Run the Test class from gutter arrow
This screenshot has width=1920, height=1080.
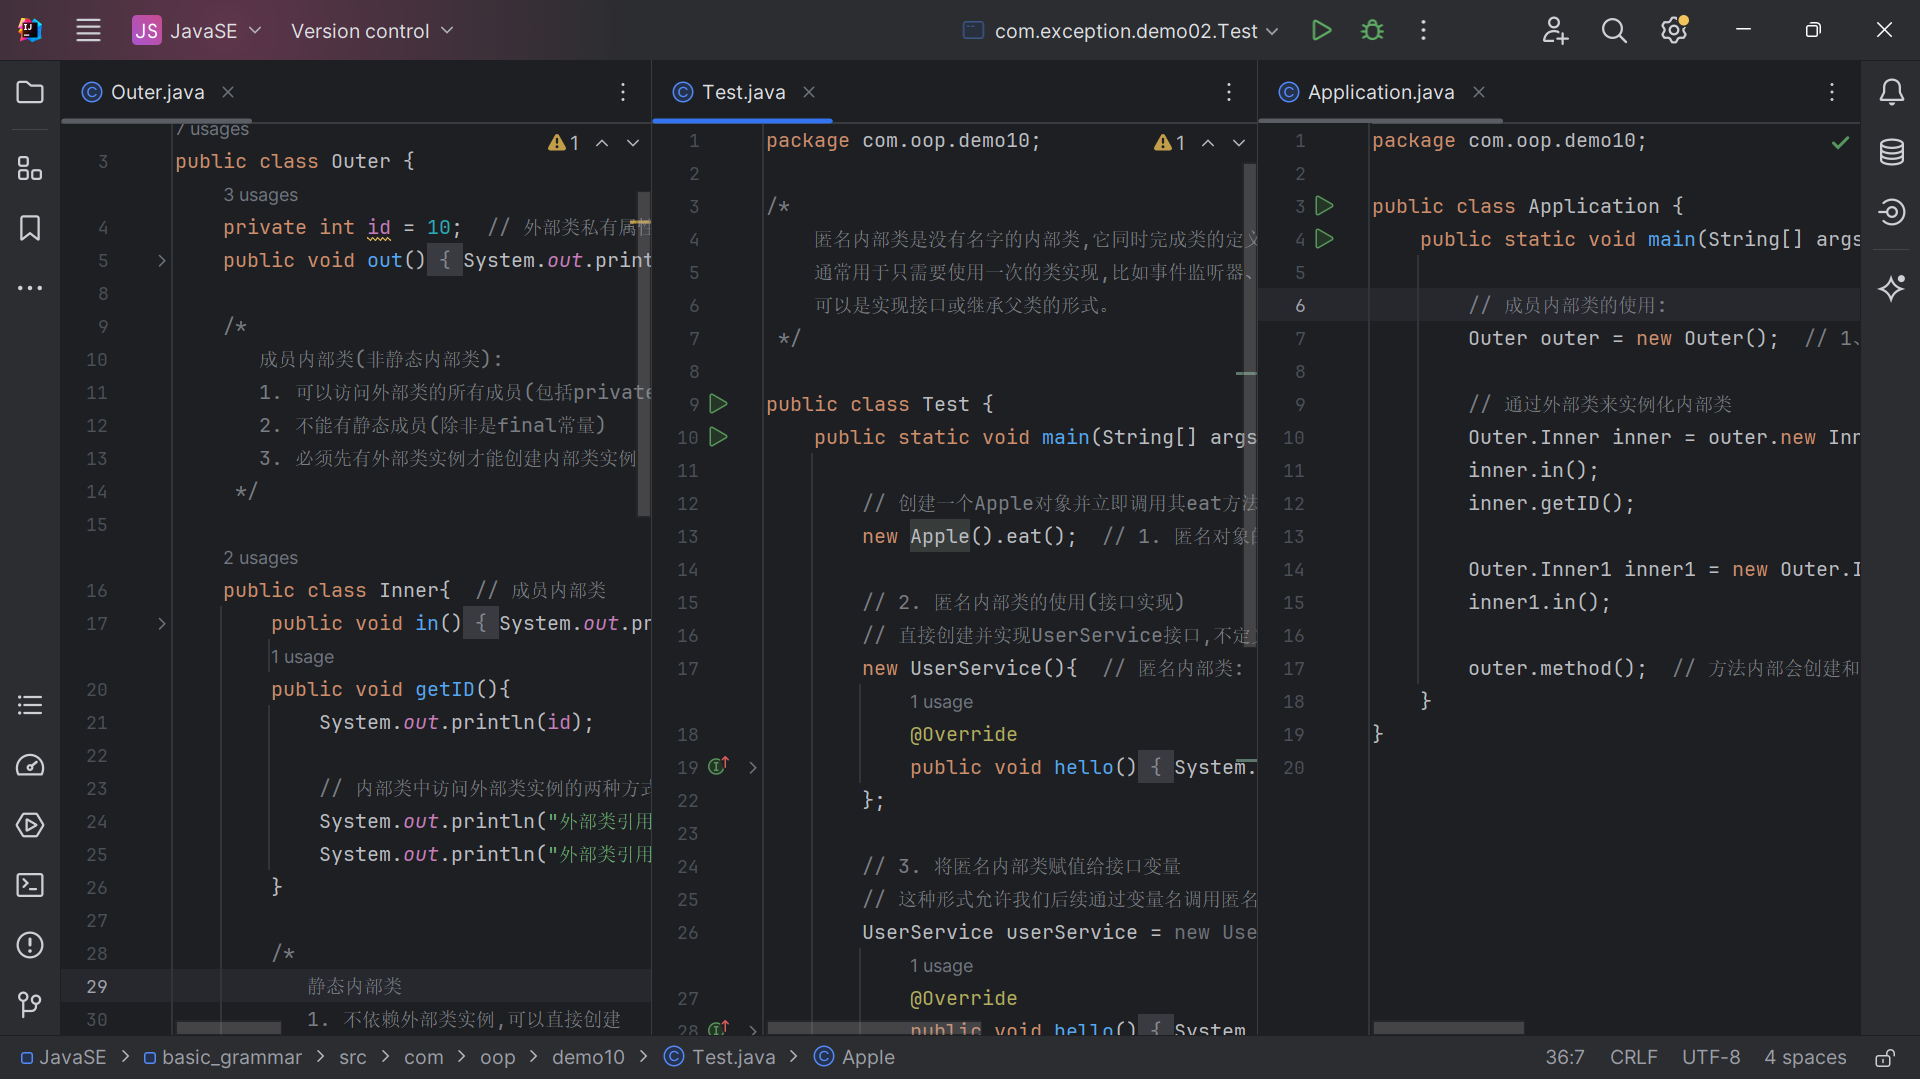(x=718, y=404)
